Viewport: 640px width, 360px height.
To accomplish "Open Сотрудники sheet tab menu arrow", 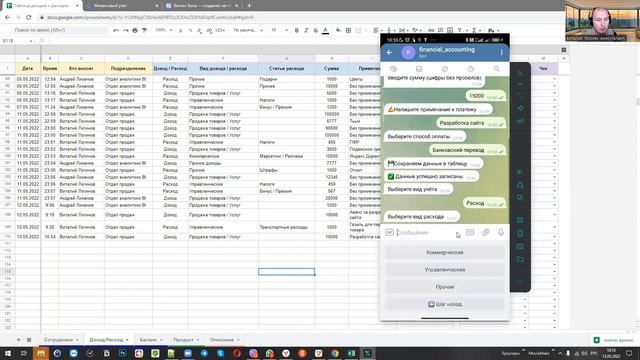I will (x=77, y=340).
